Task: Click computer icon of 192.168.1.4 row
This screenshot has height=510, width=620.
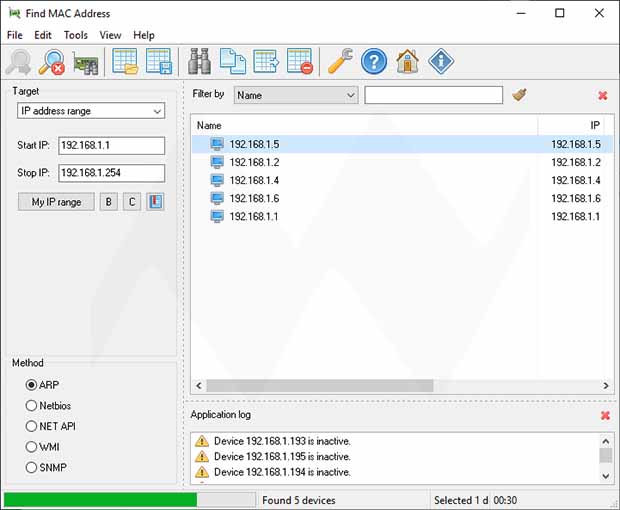Action: pos(217,180)
